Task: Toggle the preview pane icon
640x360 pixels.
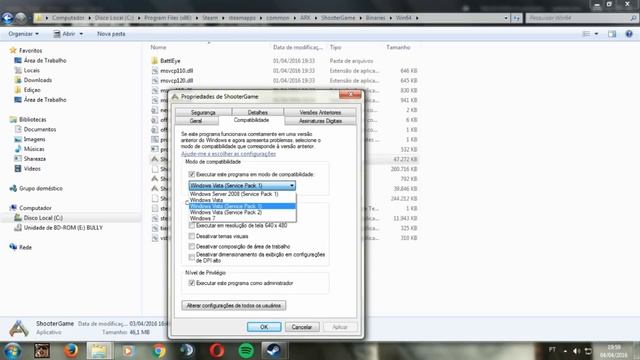Action: point(612,34)
